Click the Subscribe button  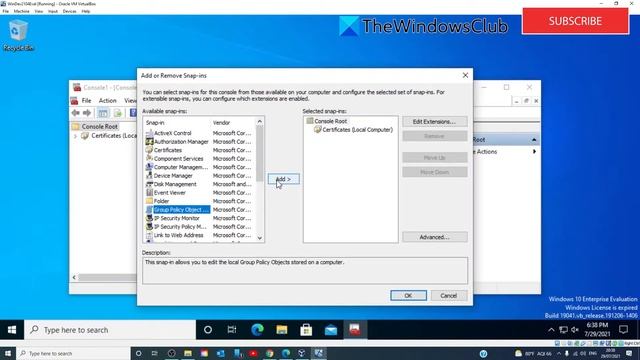(x=575, y=21)
